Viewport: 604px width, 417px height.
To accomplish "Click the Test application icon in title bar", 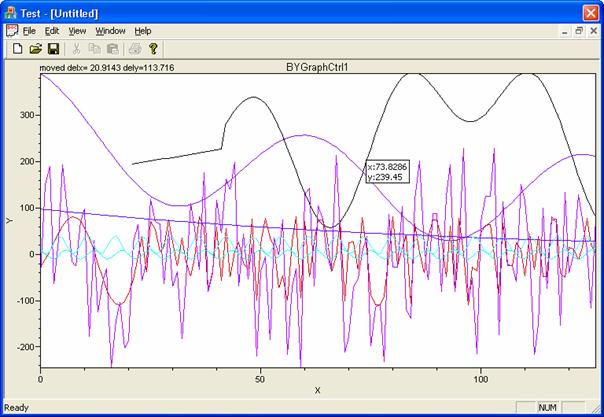I will (x=13, y=11).
